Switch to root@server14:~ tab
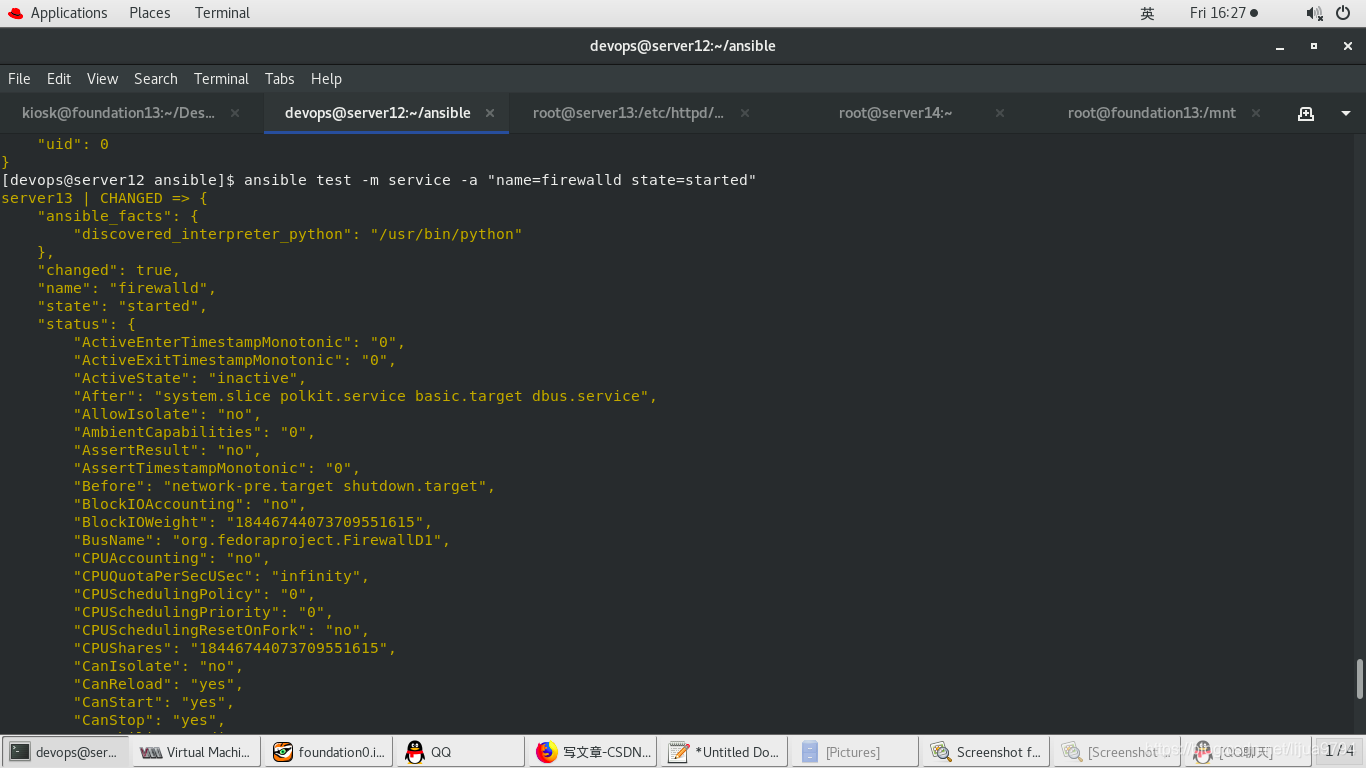Viewport: 1366px width, 768px height. [x=895, y=113]
